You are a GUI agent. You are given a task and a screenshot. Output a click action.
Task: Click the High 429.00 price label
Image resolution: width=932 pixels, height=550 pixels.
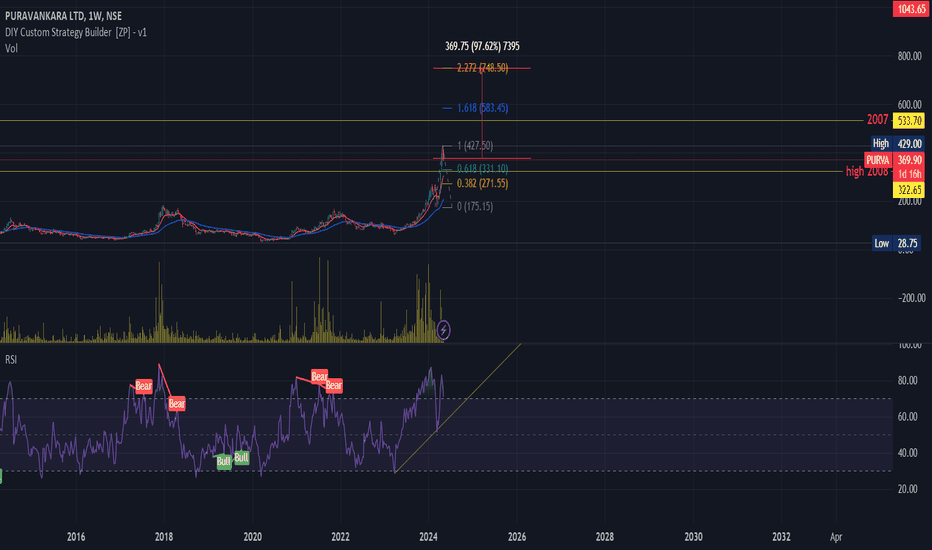[897, 143]
